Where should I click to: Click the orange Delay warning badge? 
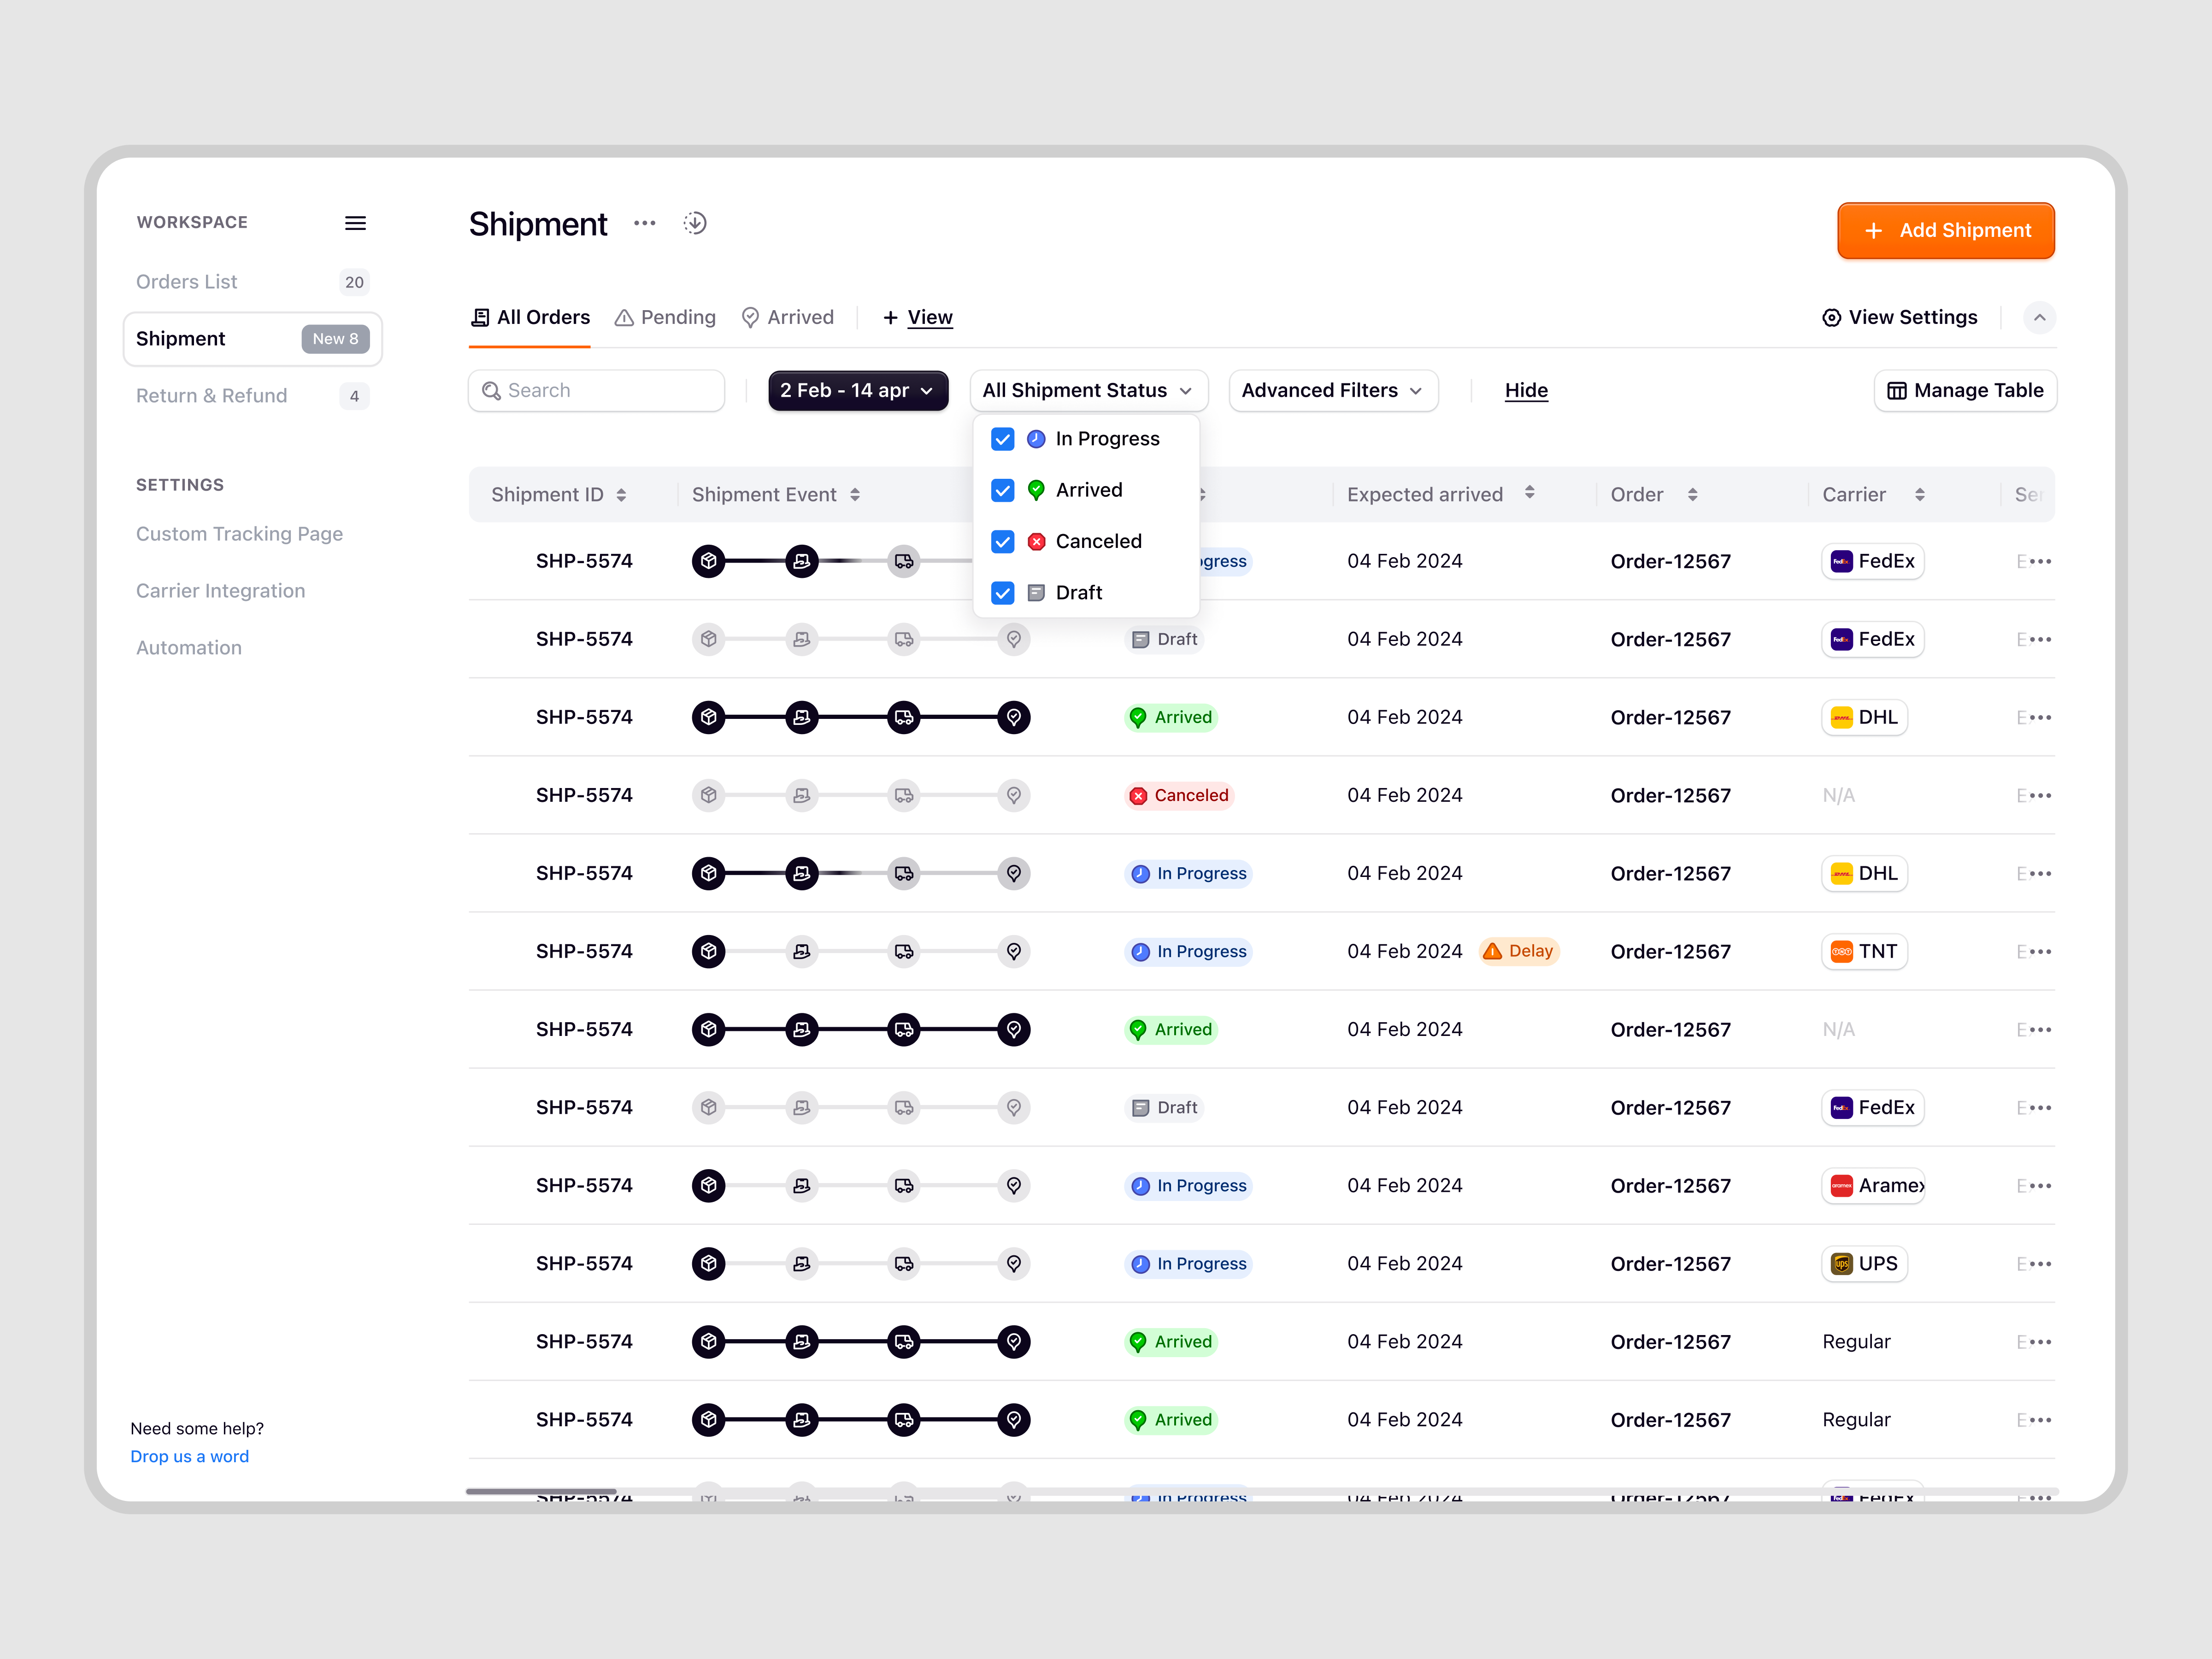[x=1519, y=951]
